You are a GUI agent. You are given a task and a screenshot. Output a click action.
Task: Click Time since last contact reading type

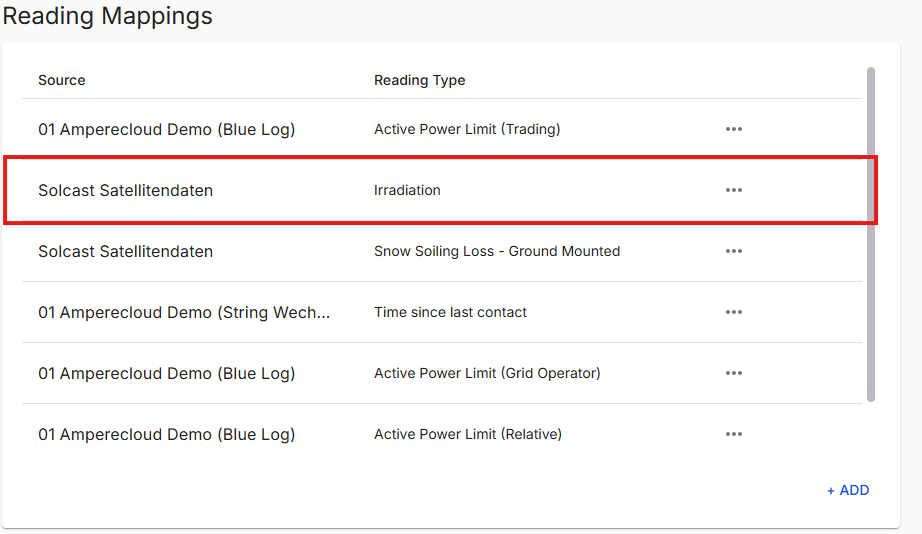pyautogui.click(x=450, y=312)
